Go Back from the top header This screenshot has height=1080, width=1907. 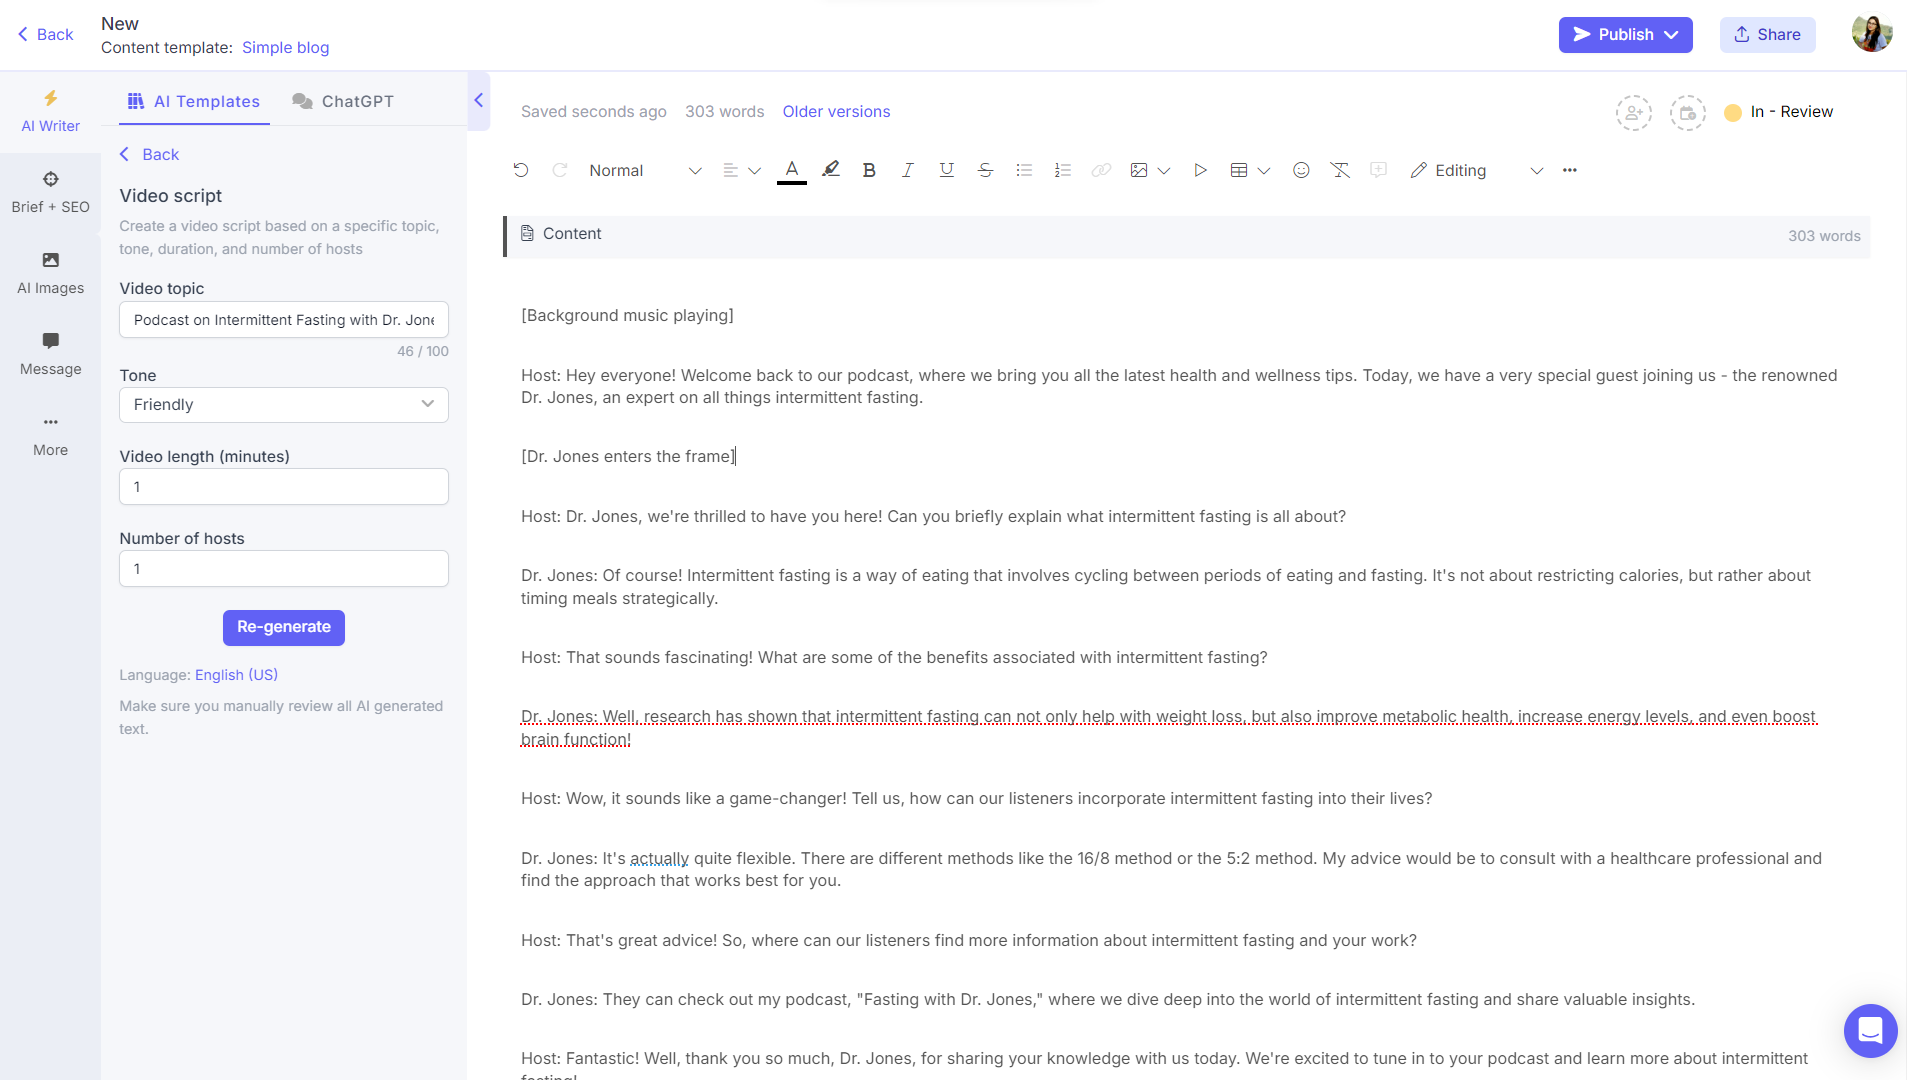click(46, 35)
